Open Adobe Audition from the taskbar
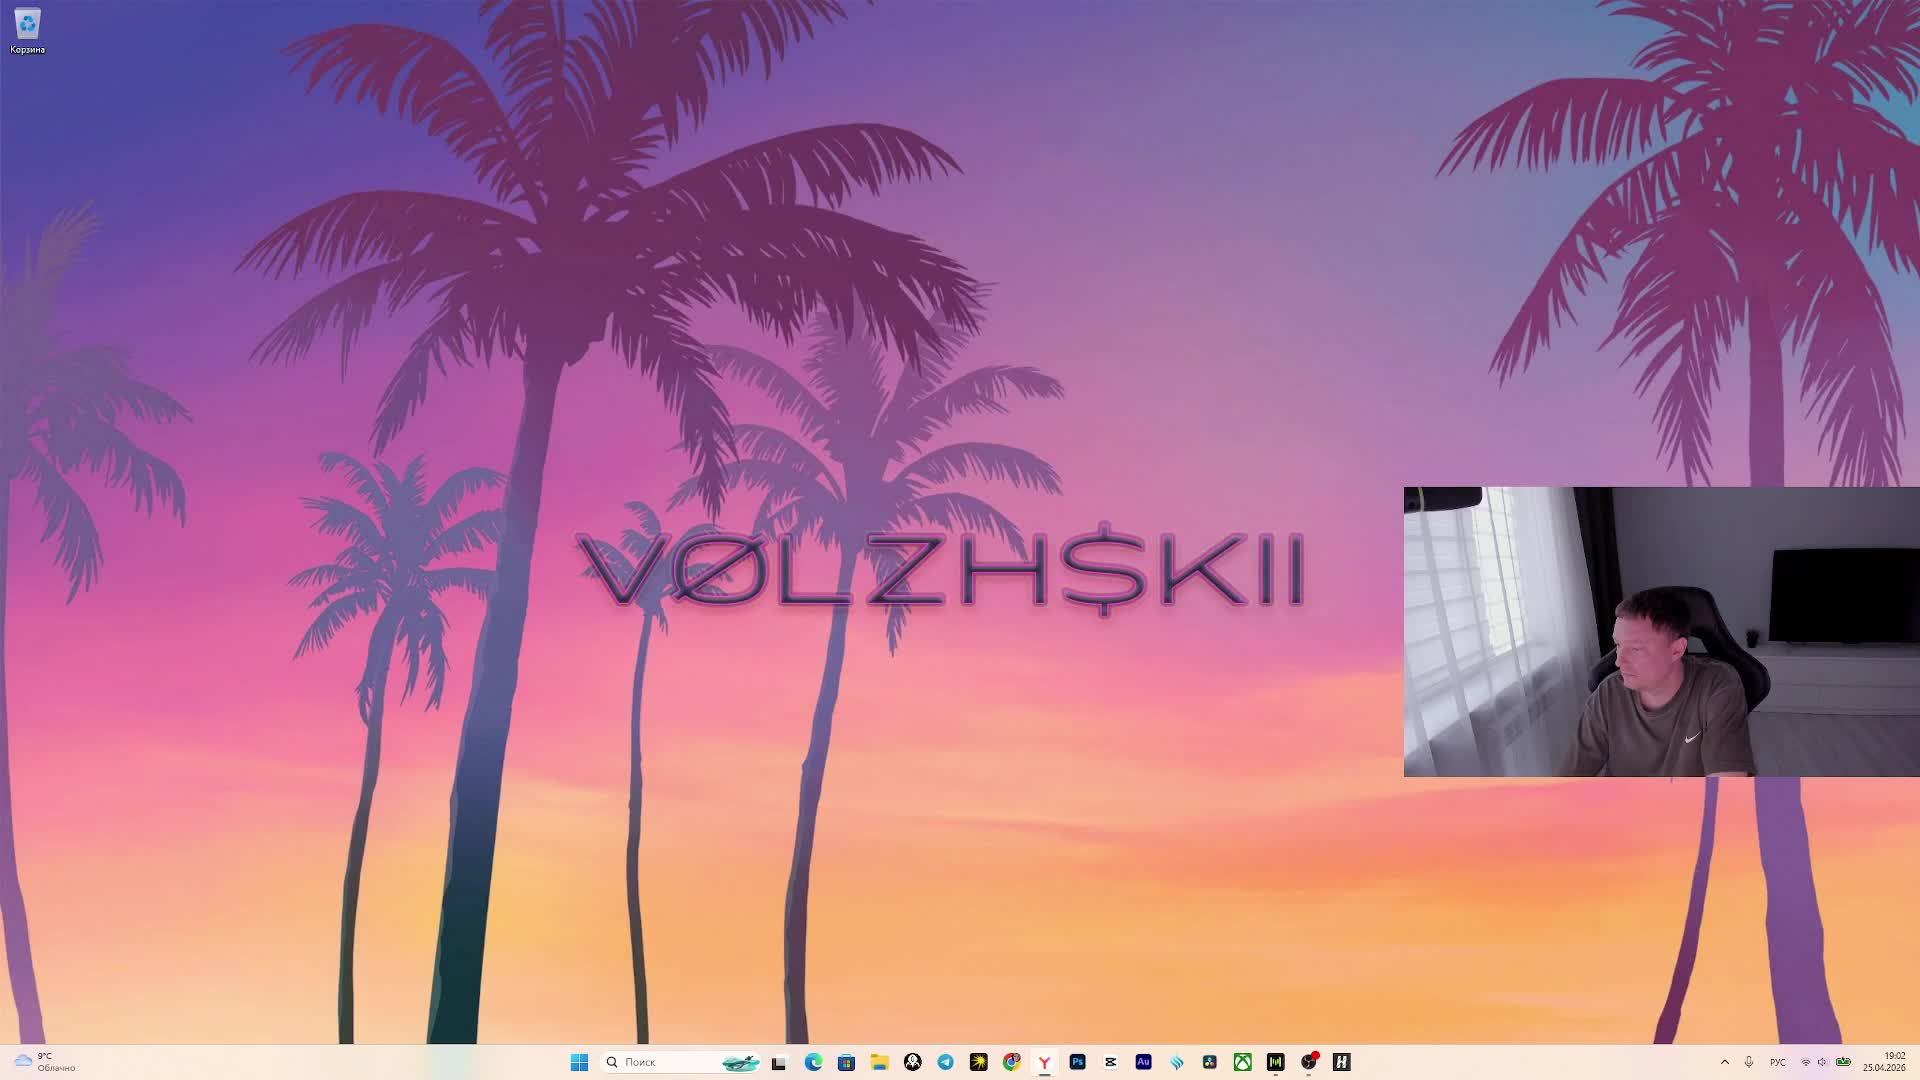The width and height of the screenshot is (1920, 1080). coord(1143,1062)
